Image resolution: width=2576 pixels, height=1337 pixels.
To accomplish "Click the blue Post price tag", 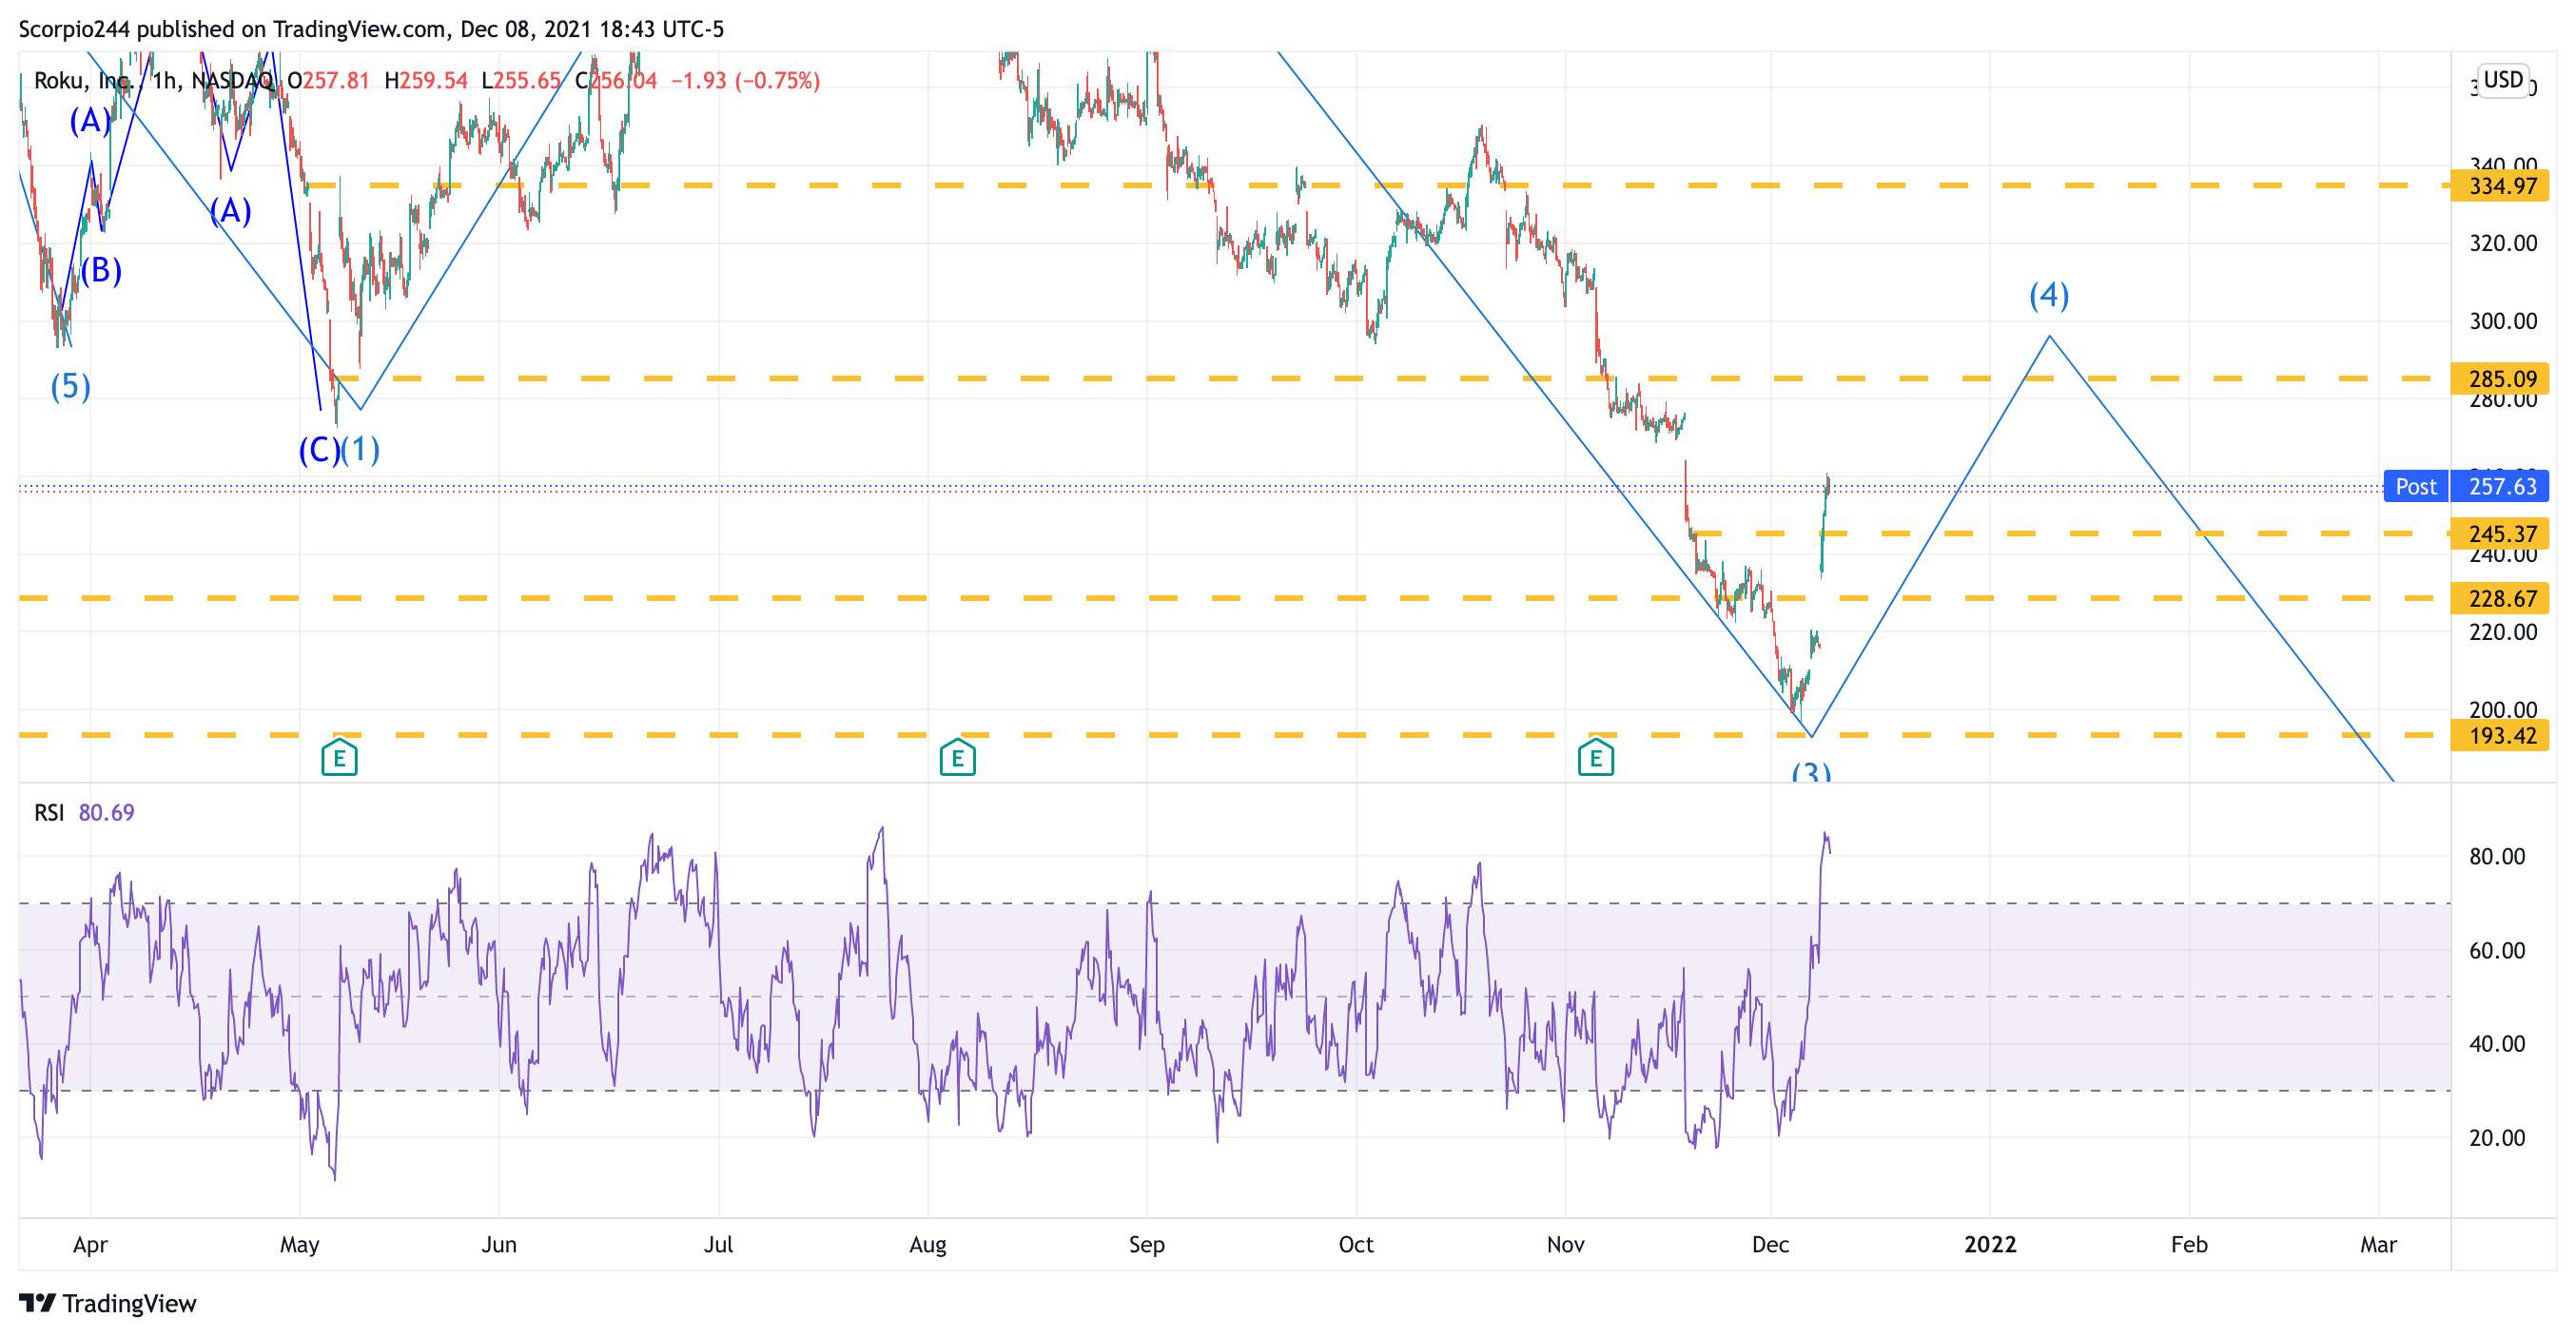I will 2415,487.
